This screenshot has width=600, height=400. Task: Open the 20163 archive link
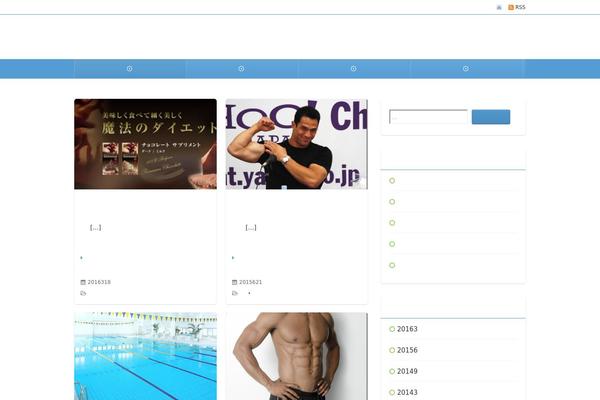407,329
